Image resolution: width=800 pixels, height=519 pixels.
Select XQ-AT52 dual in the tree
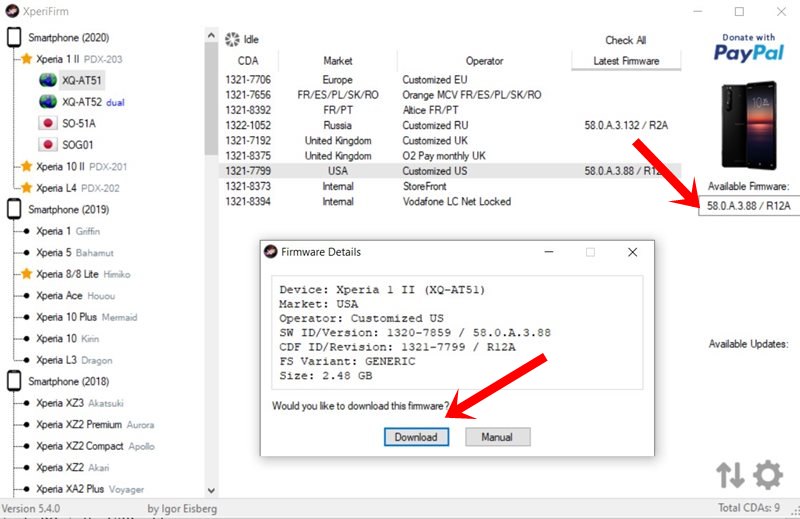(x=93, y=102)
